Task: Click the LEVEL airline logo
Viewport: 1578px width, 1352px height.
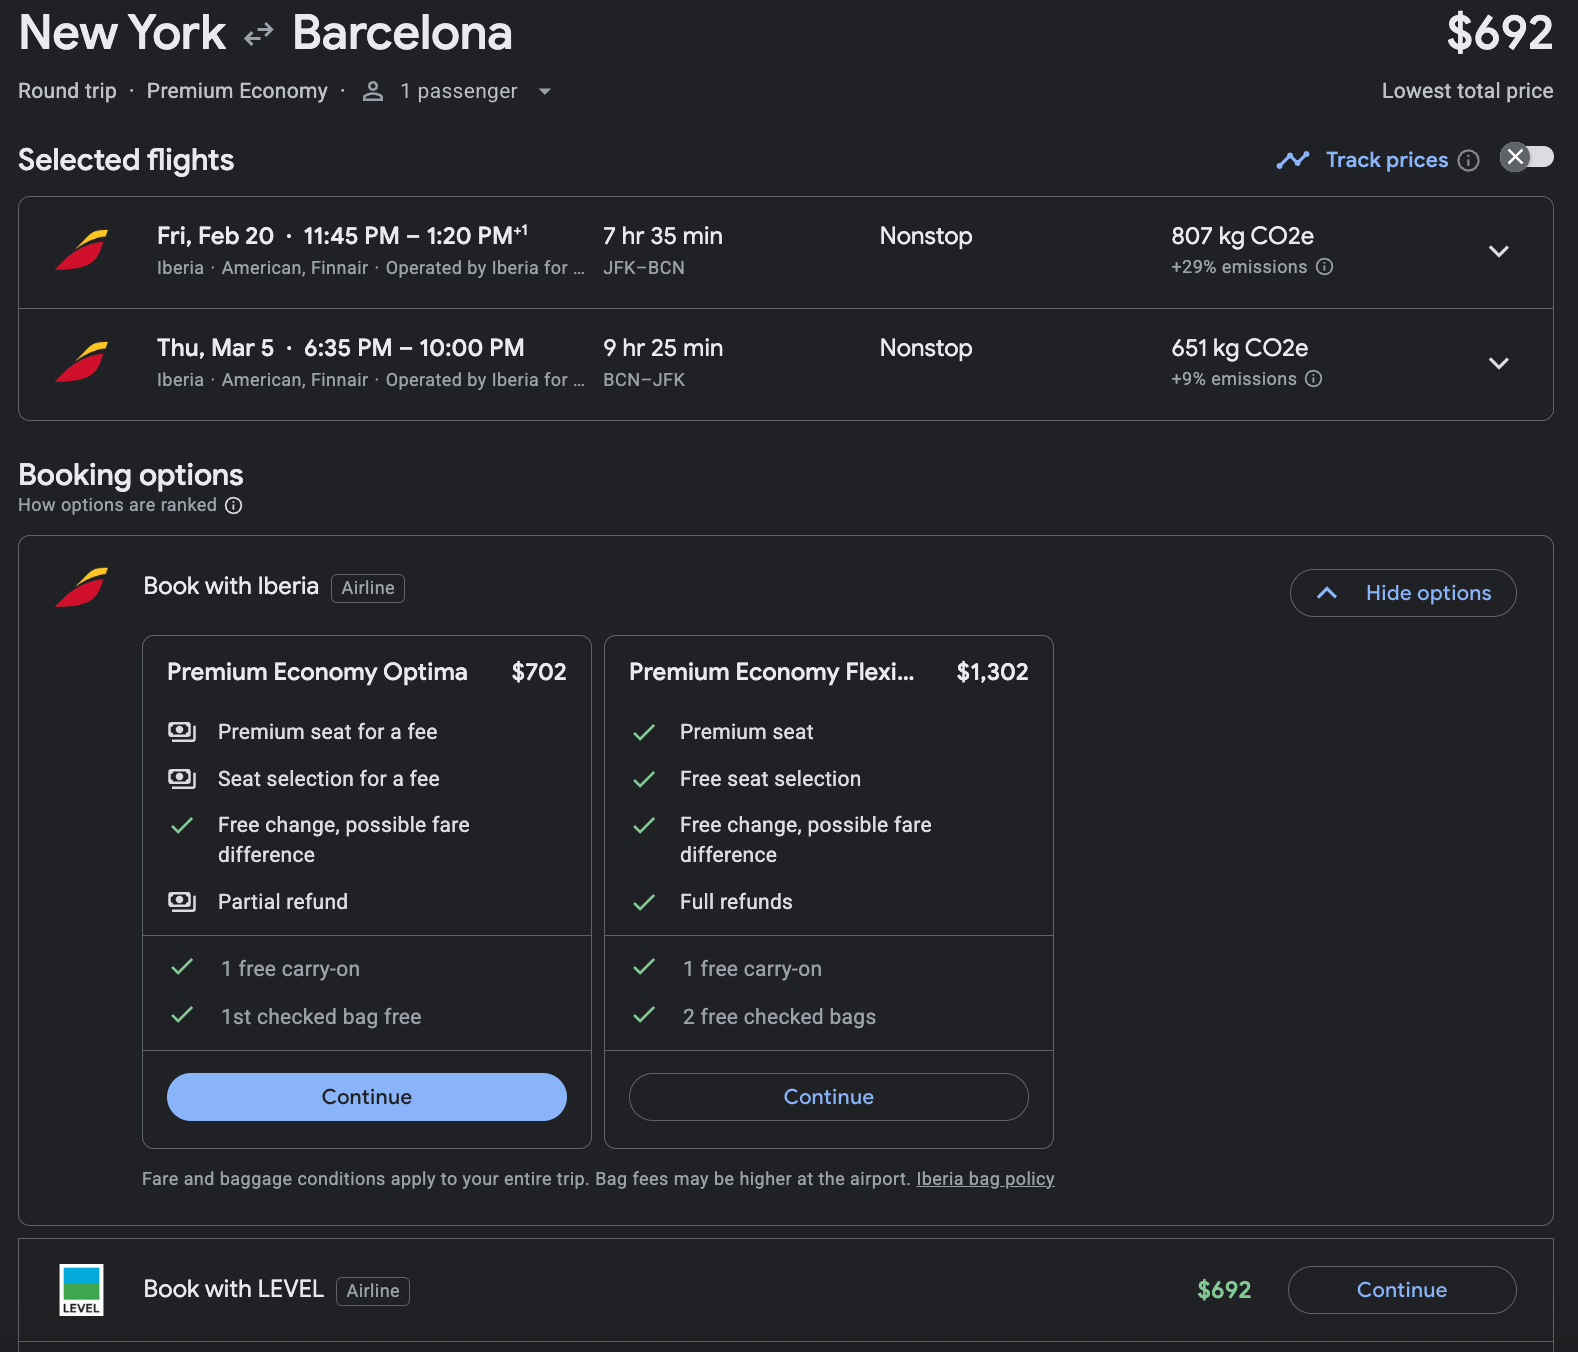Action: [81, 1290]
